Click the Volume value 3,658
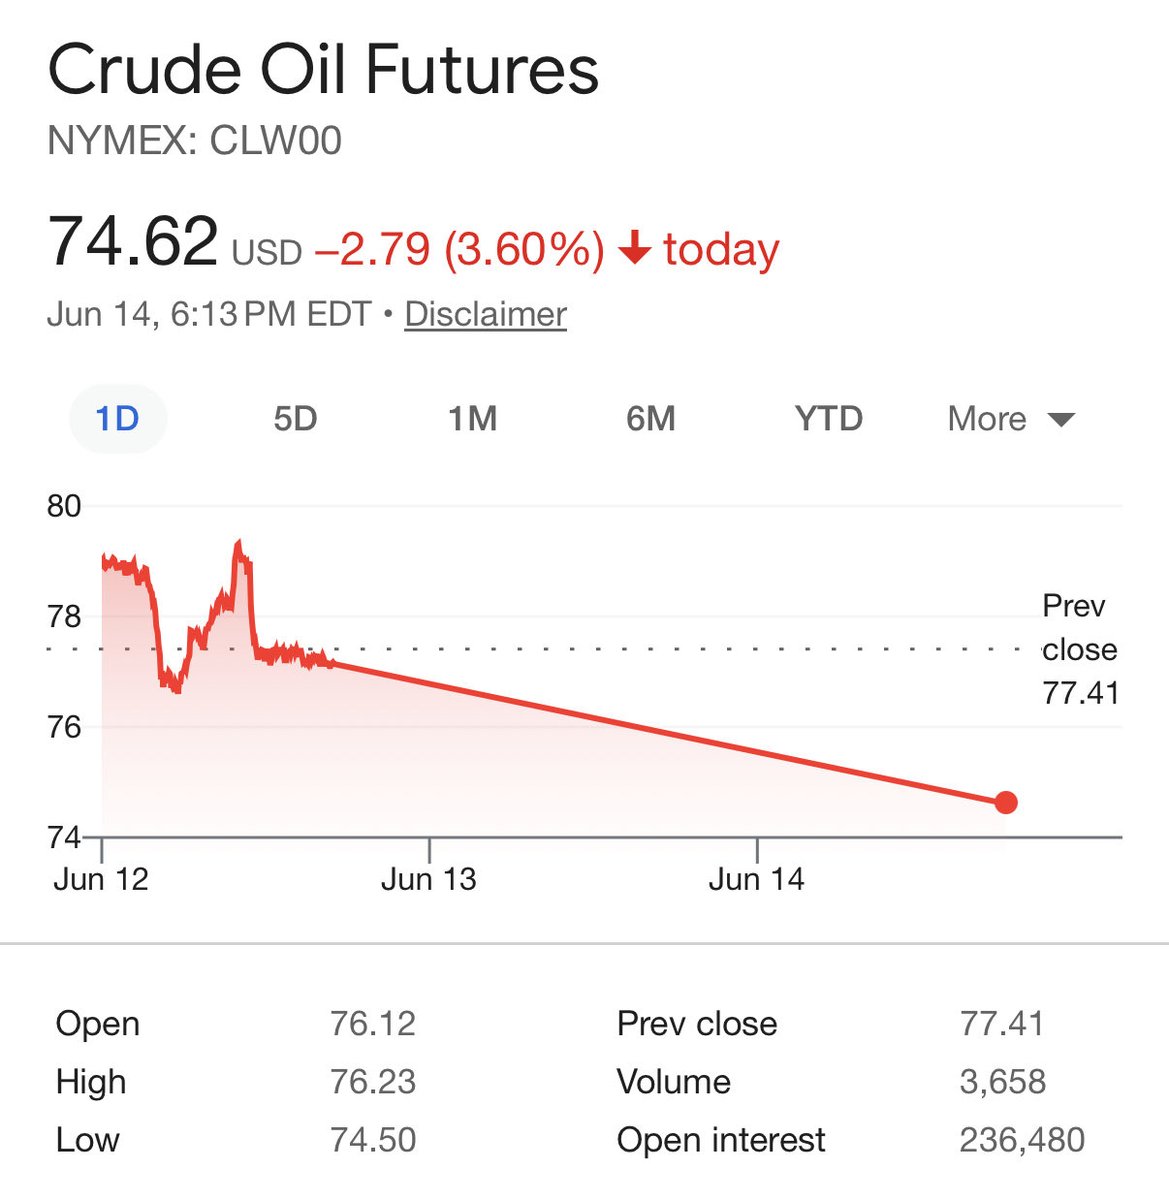 click(1003, 1081)
